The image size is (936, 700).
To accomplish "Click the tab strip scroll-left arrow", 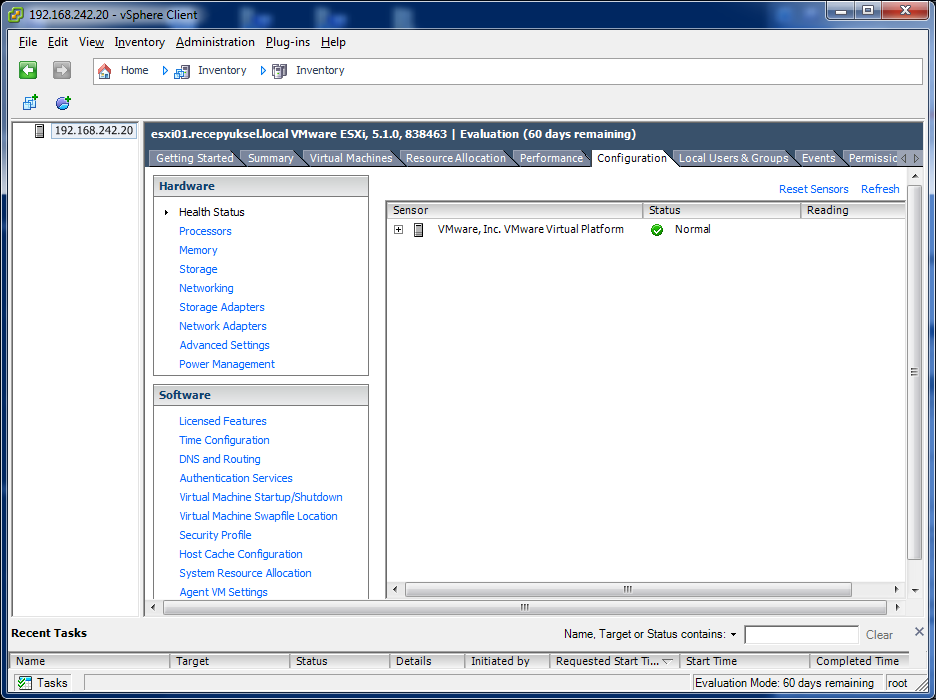I will 903,158.
